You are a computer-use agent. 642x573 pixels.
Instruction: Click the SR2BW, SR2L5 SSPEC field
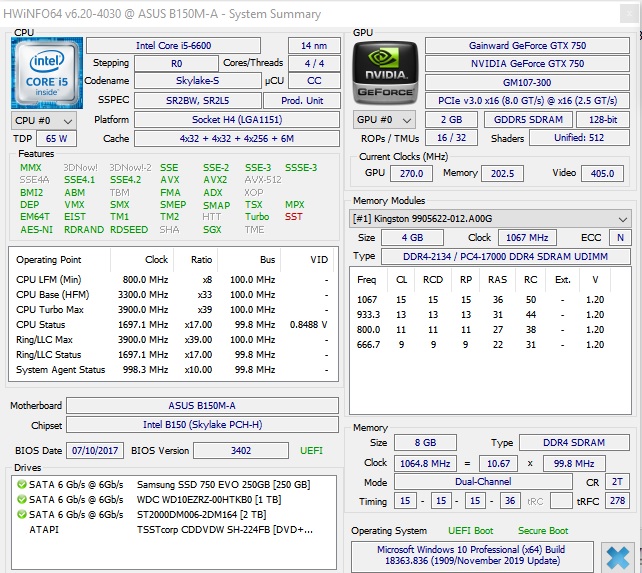point(198,100)
